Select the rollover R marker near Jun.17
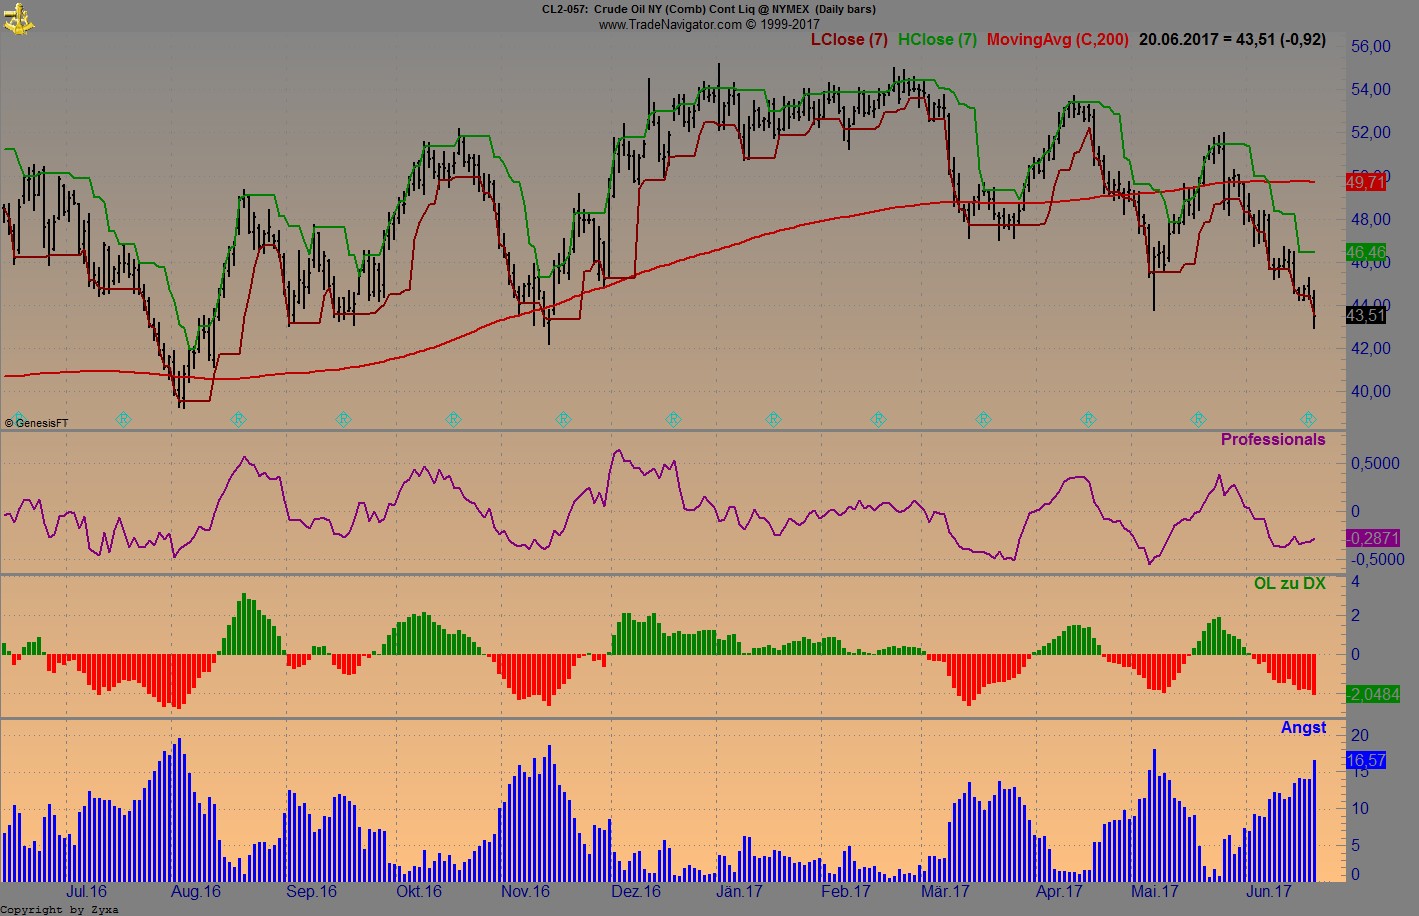 coord(1310,420)
